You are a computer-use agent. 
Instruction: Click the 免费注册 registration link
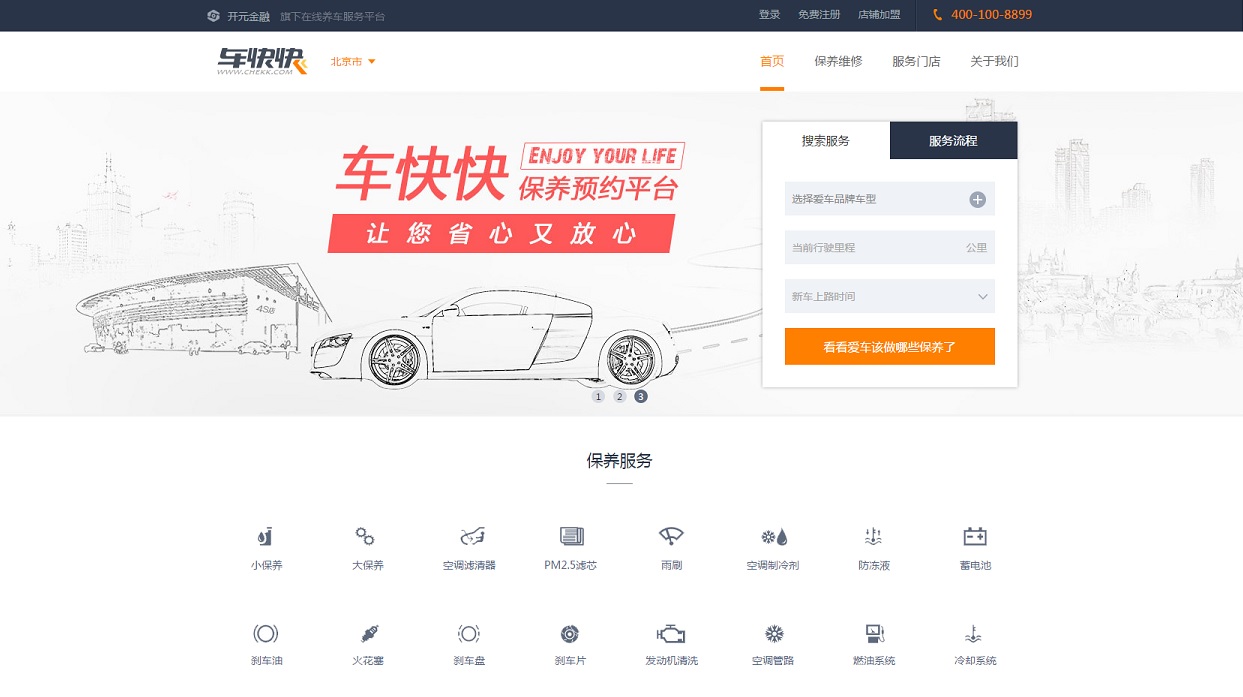[x=819, y=14]
